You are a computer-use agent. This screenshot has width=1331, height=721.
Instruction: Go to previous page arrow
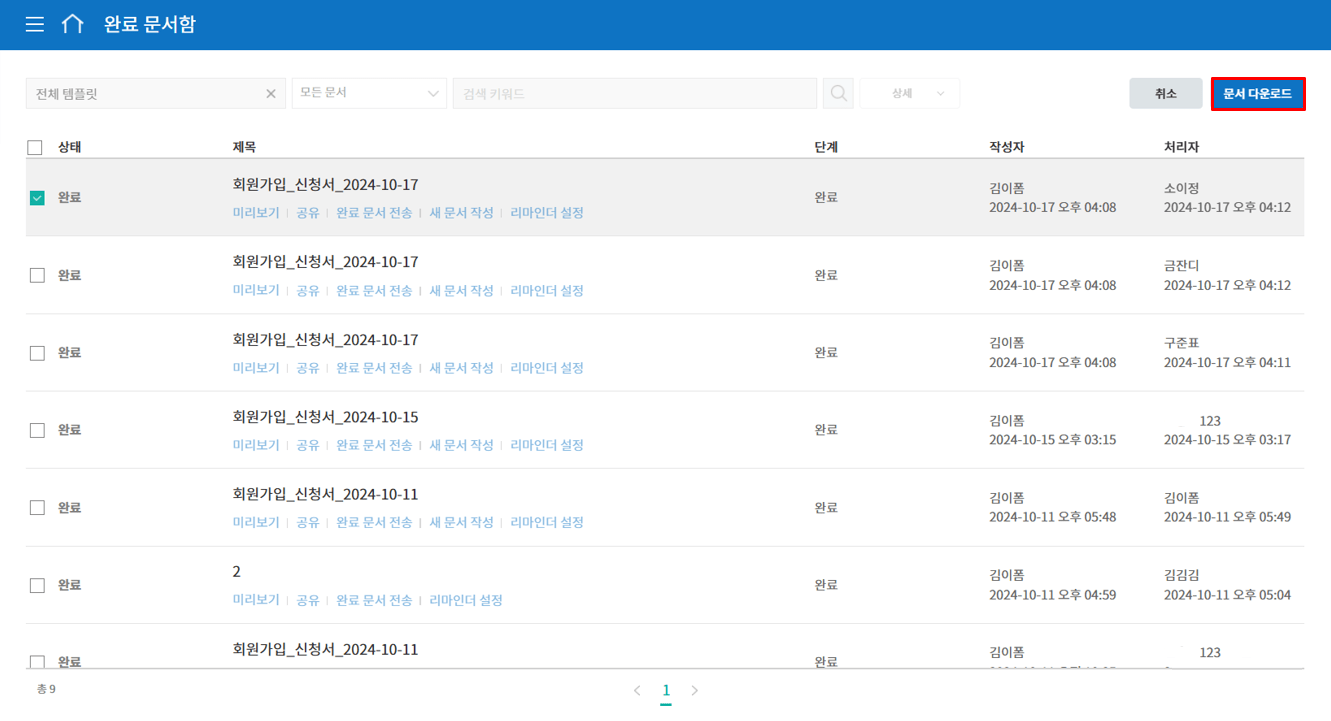(637, 690)
